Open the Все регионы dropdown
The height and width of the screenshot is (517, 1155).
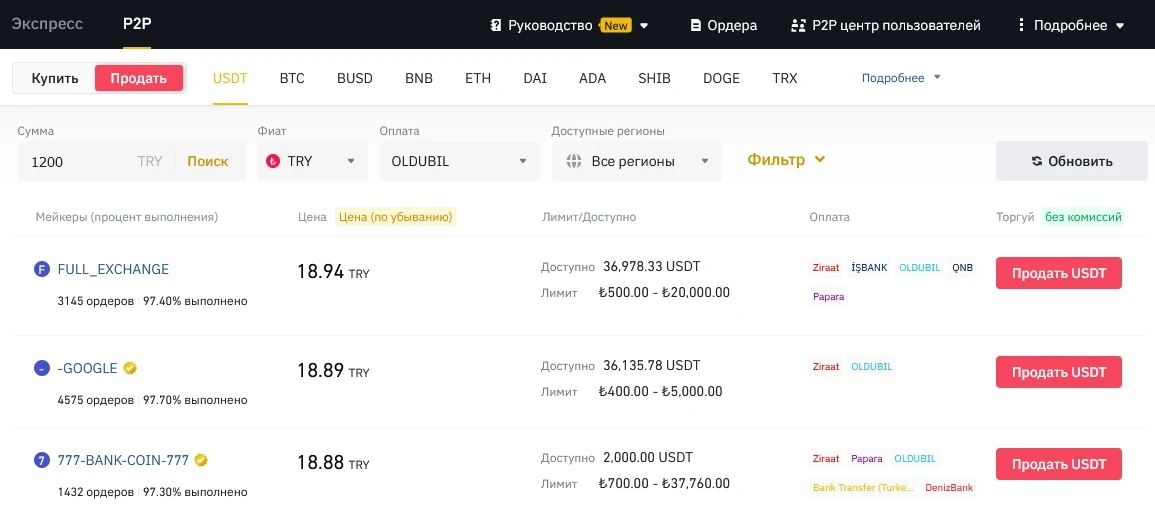636,161
